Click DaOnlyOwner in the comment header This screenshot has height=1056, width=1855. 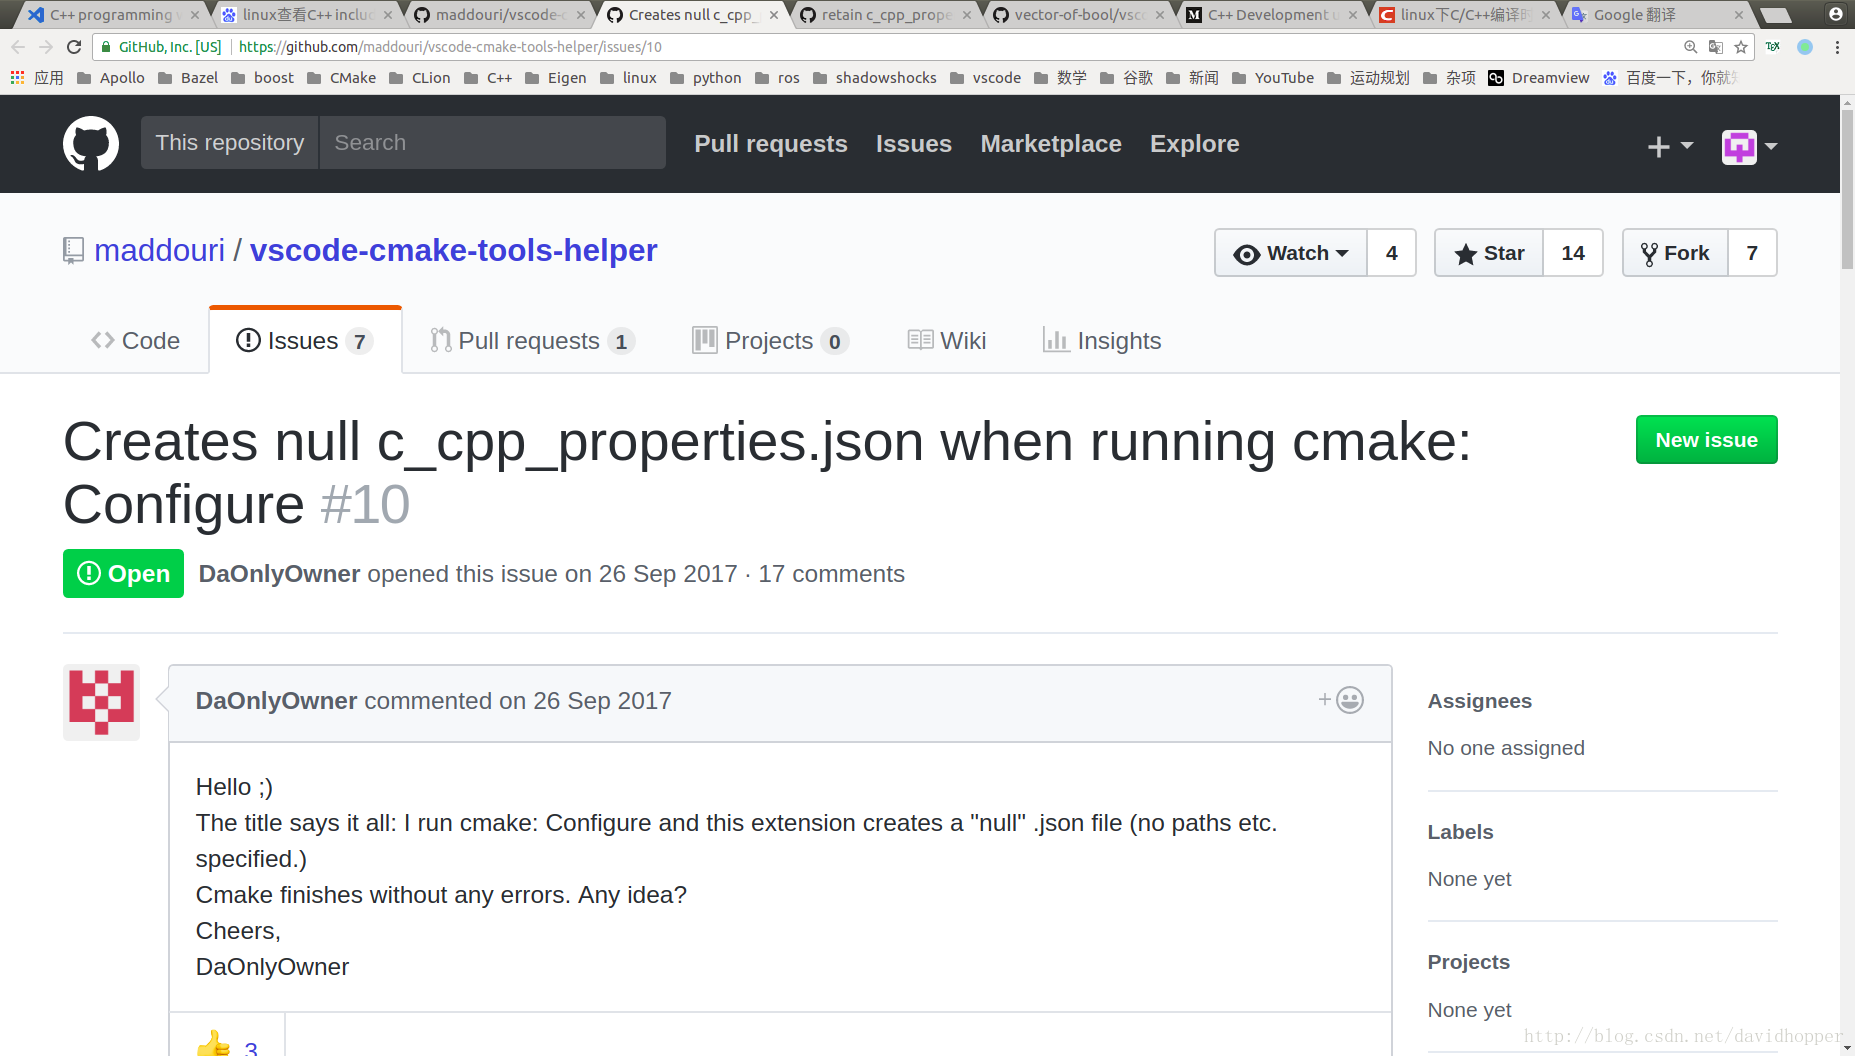point(276,701)
